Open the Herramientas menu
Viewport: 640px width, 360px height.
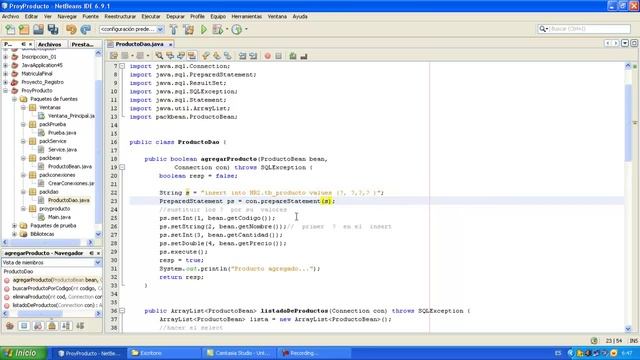pyautogui.click(x=247, y=16)
